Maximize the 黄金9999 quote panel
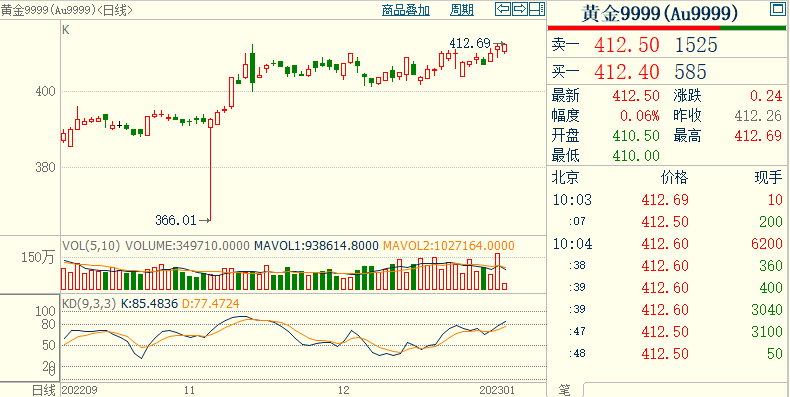The height and width of the screenshot is (397, 790). 777,9
